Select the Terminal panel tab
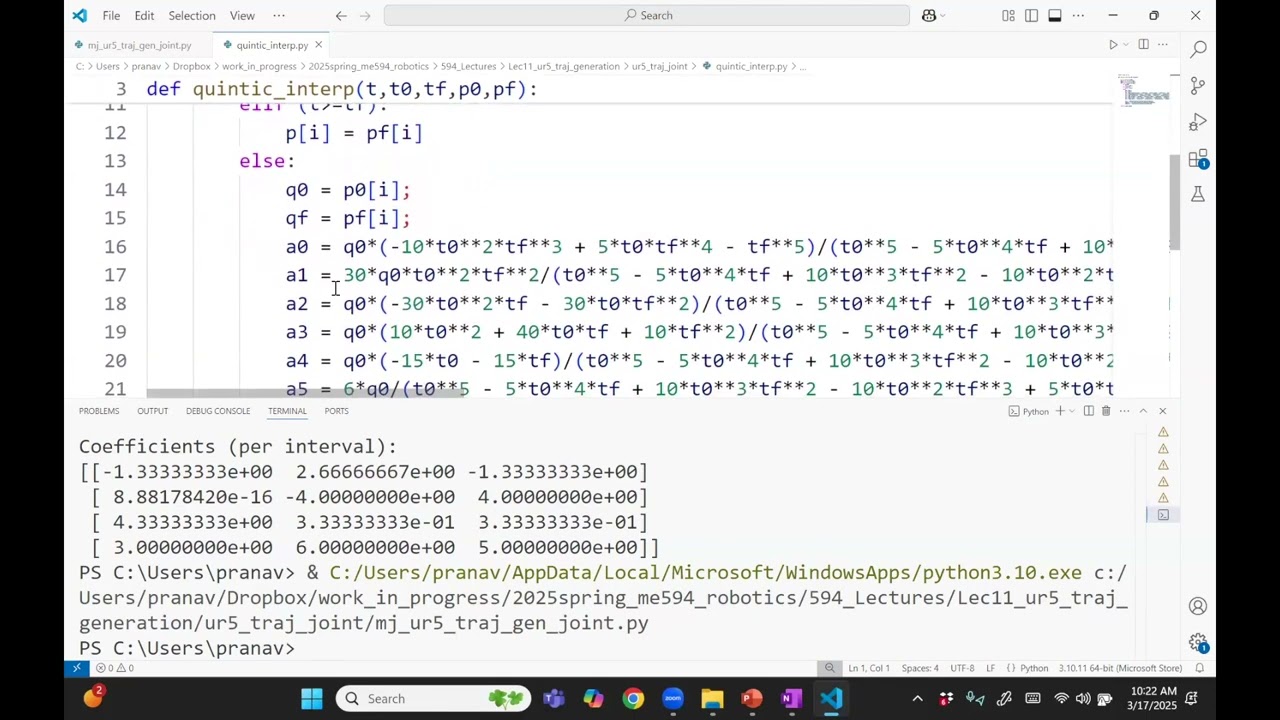 coord(287,411)
